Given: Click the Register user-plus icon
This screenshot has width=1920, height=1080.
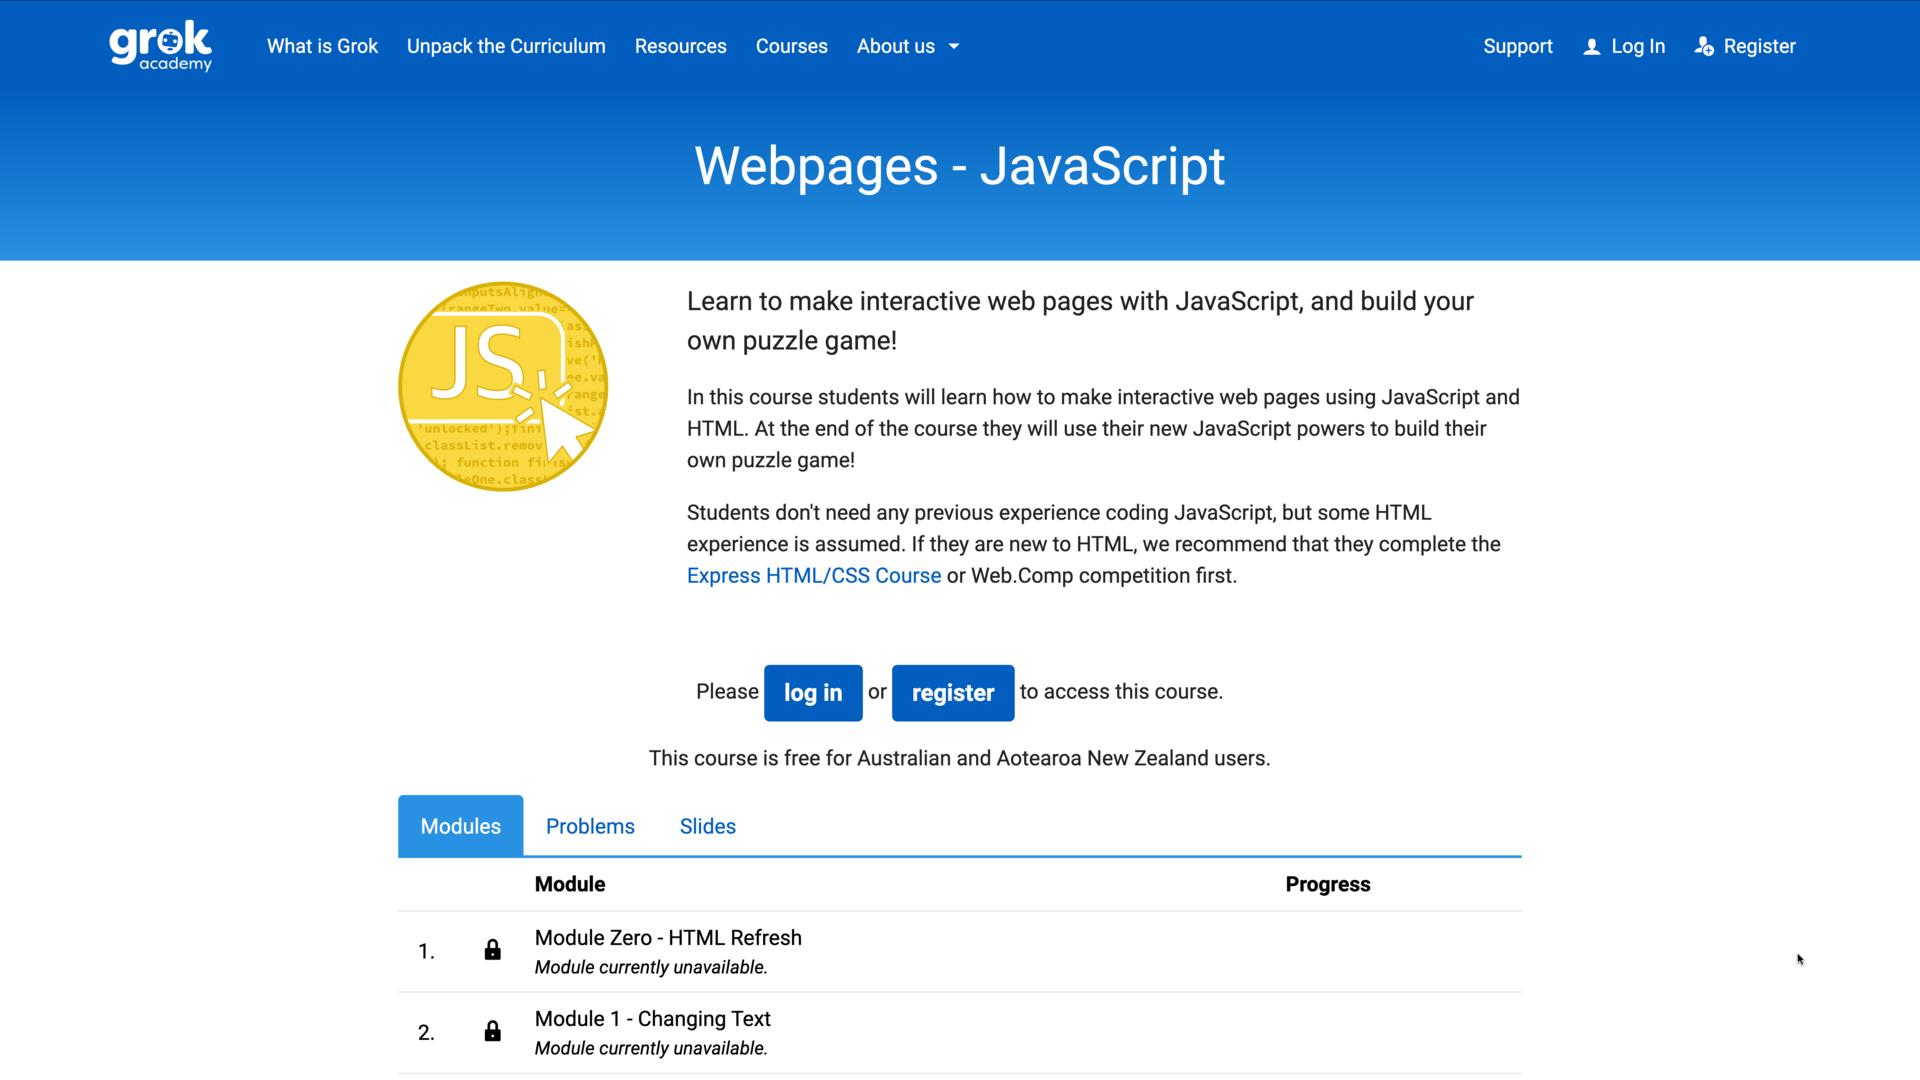Looking at the screenshot, I should (1704, 47).
